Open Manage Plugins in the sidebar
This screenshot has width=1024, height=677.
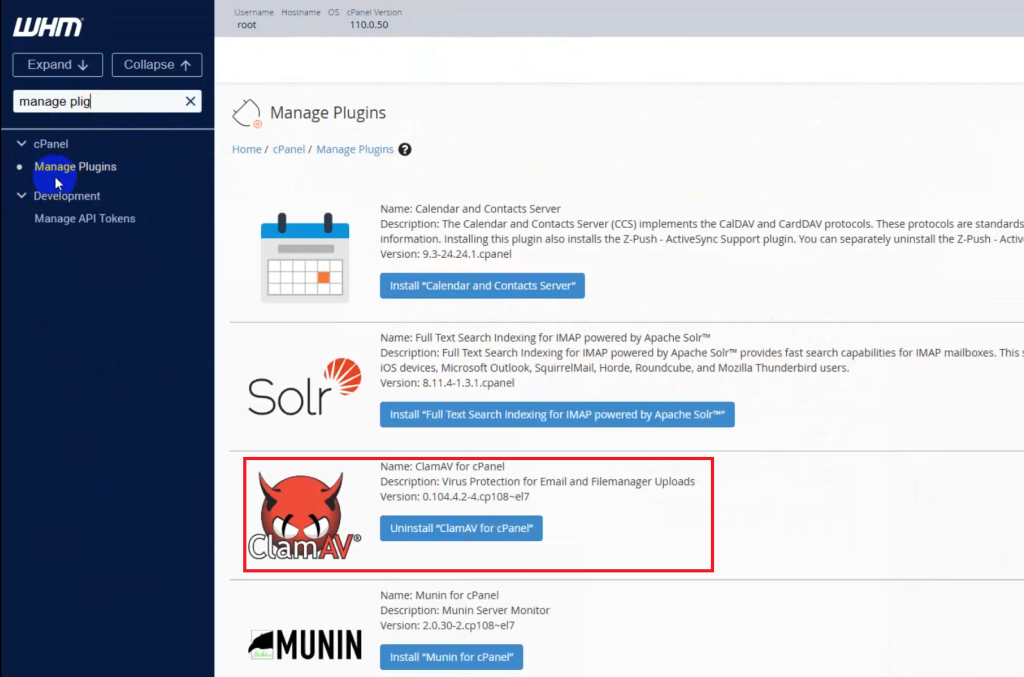[x=75, y=167]
